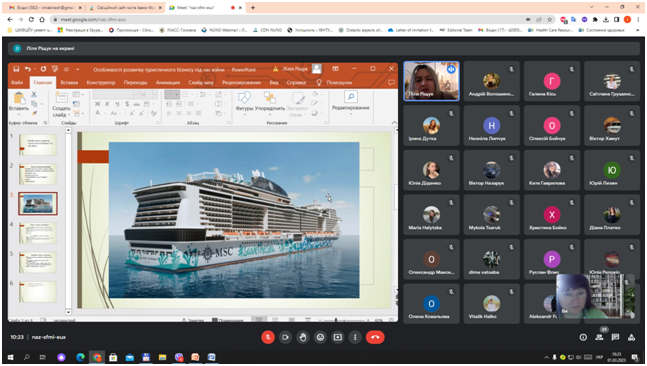This screenshot has width=647, height=366.
Task: Show hidden system tray icons
Action: (x=546, y=357)
